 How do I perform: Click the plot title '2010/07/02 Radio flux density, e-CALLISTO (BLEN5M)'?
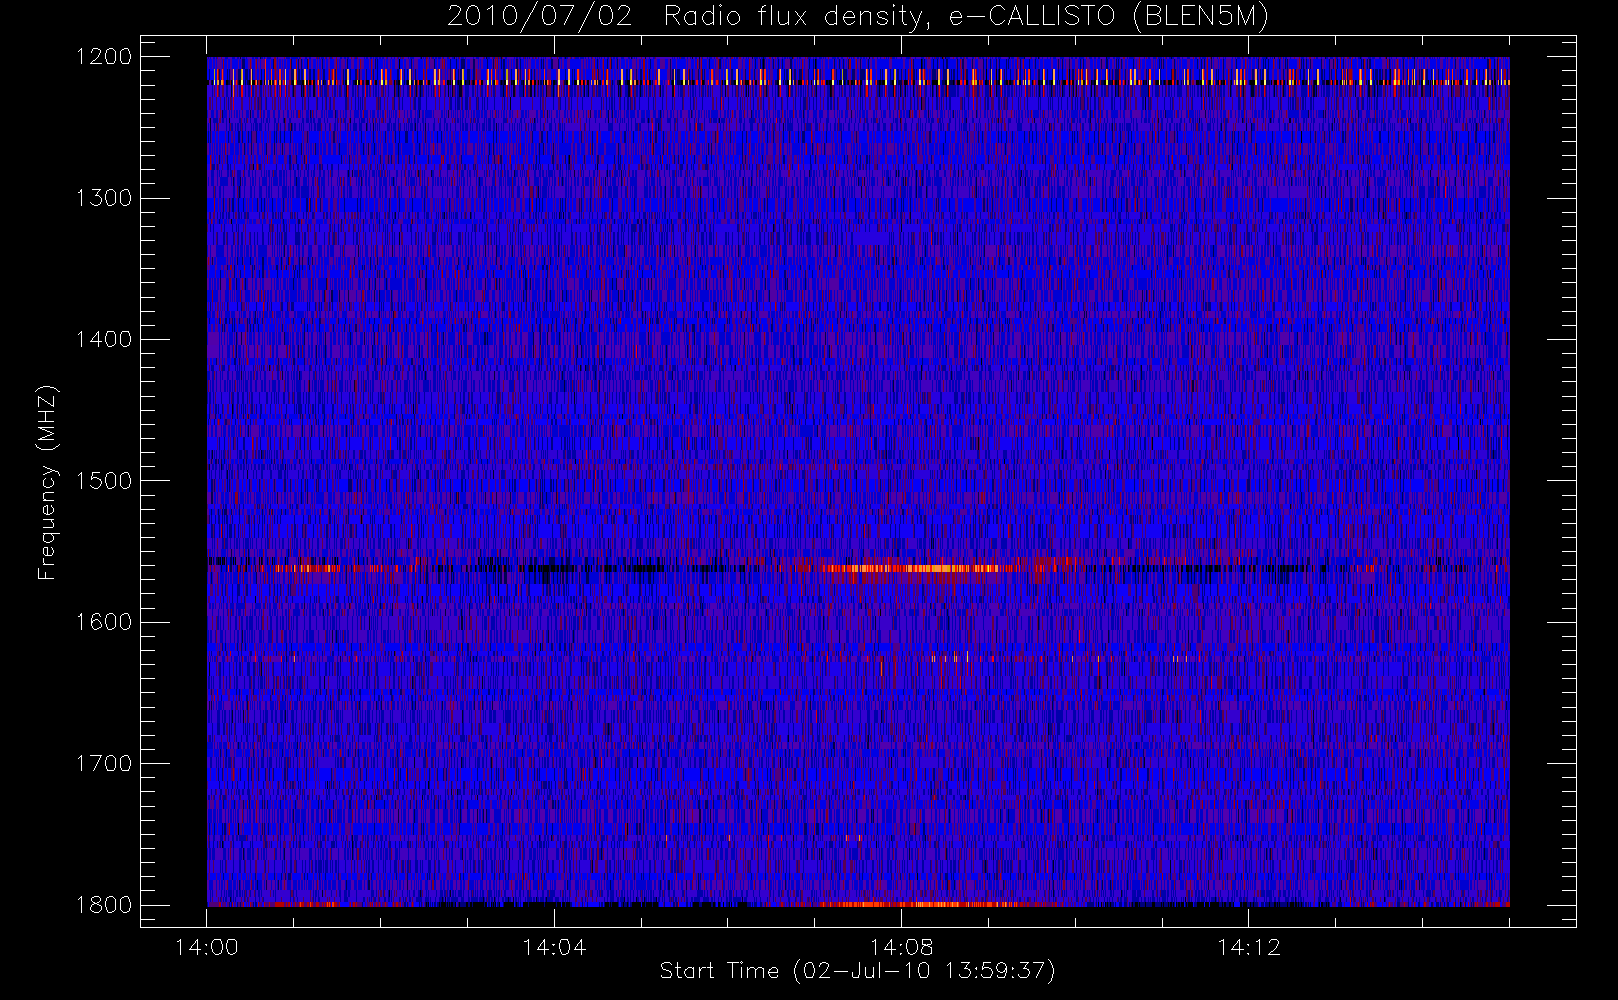(x=857, y=16)
